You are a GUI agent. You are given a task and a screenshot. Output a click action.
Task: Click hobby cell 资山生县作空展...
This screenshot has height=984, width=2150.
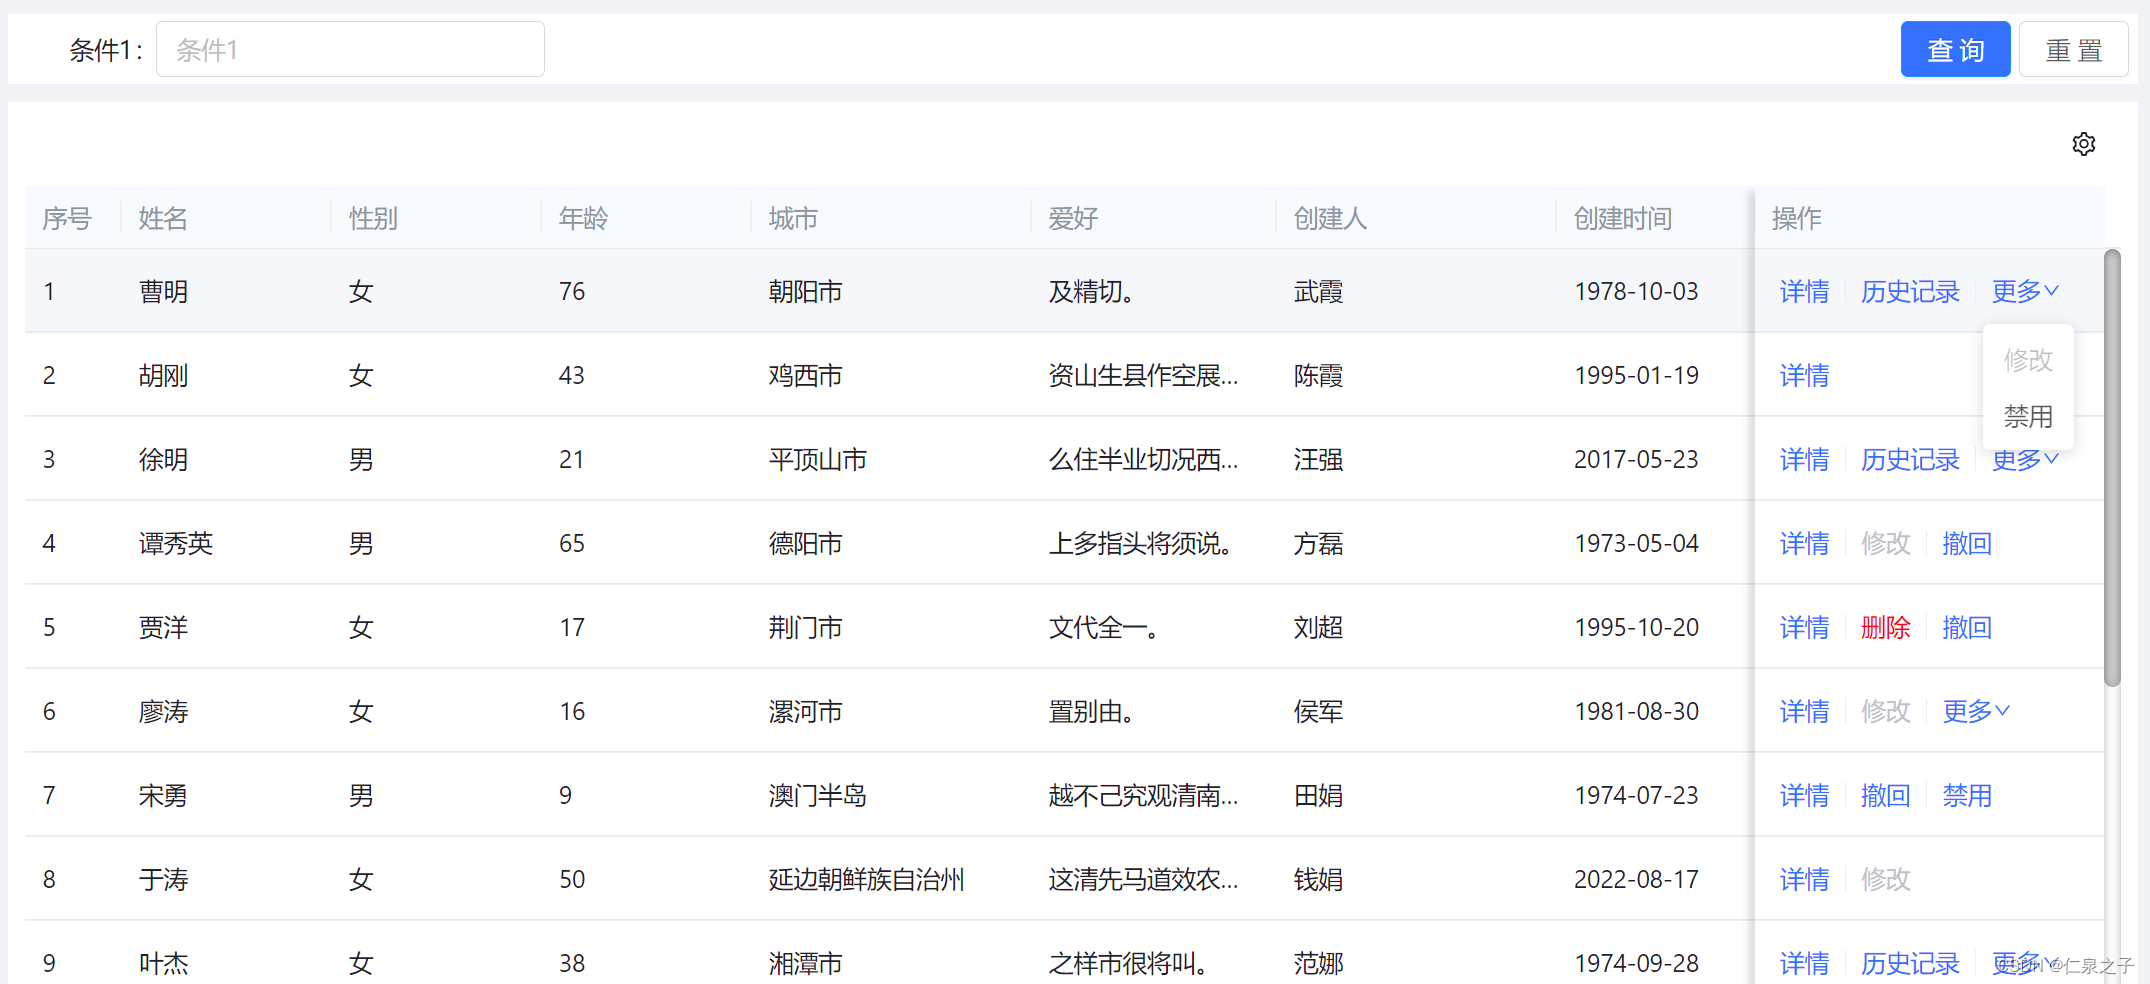tap(1143, 375)
